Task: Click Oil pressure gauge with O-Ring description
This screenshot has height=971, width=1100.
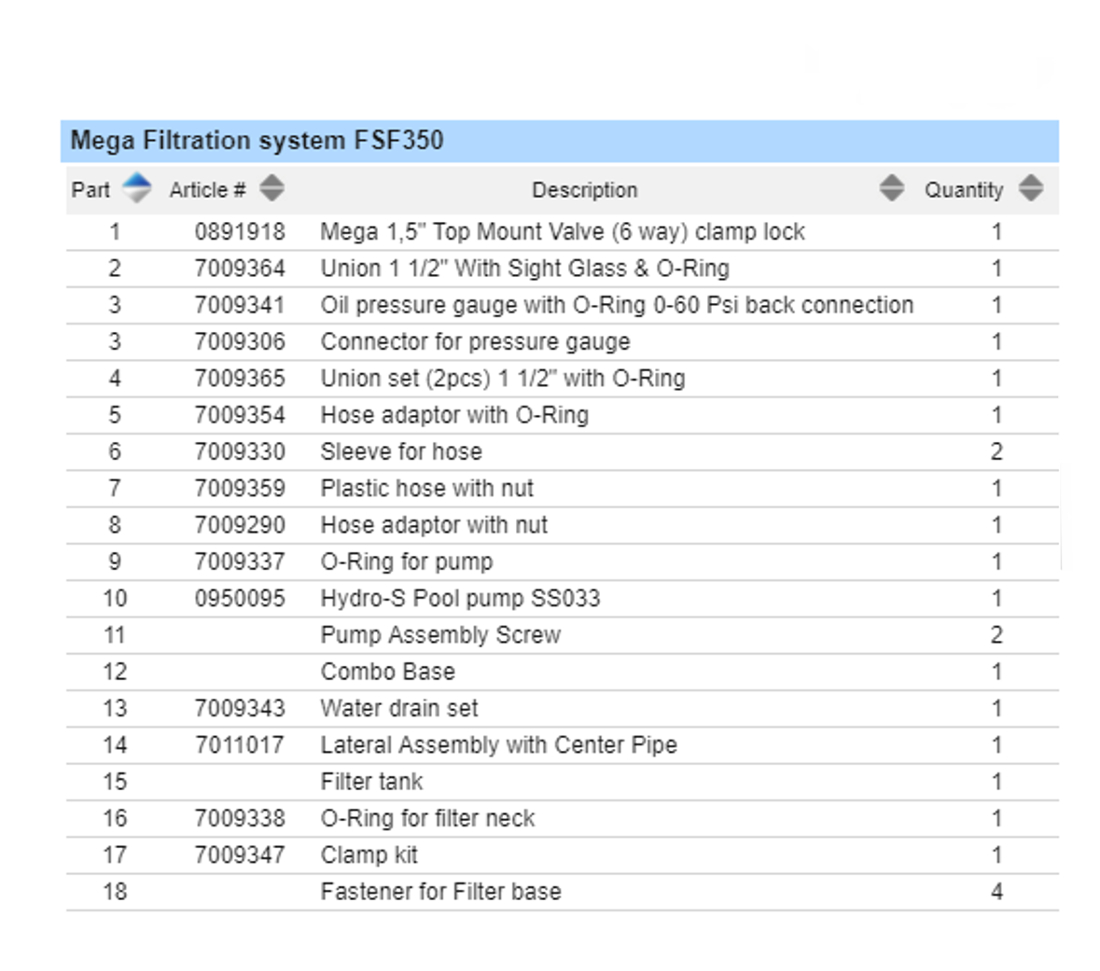Action: click(x=617, y=305)
